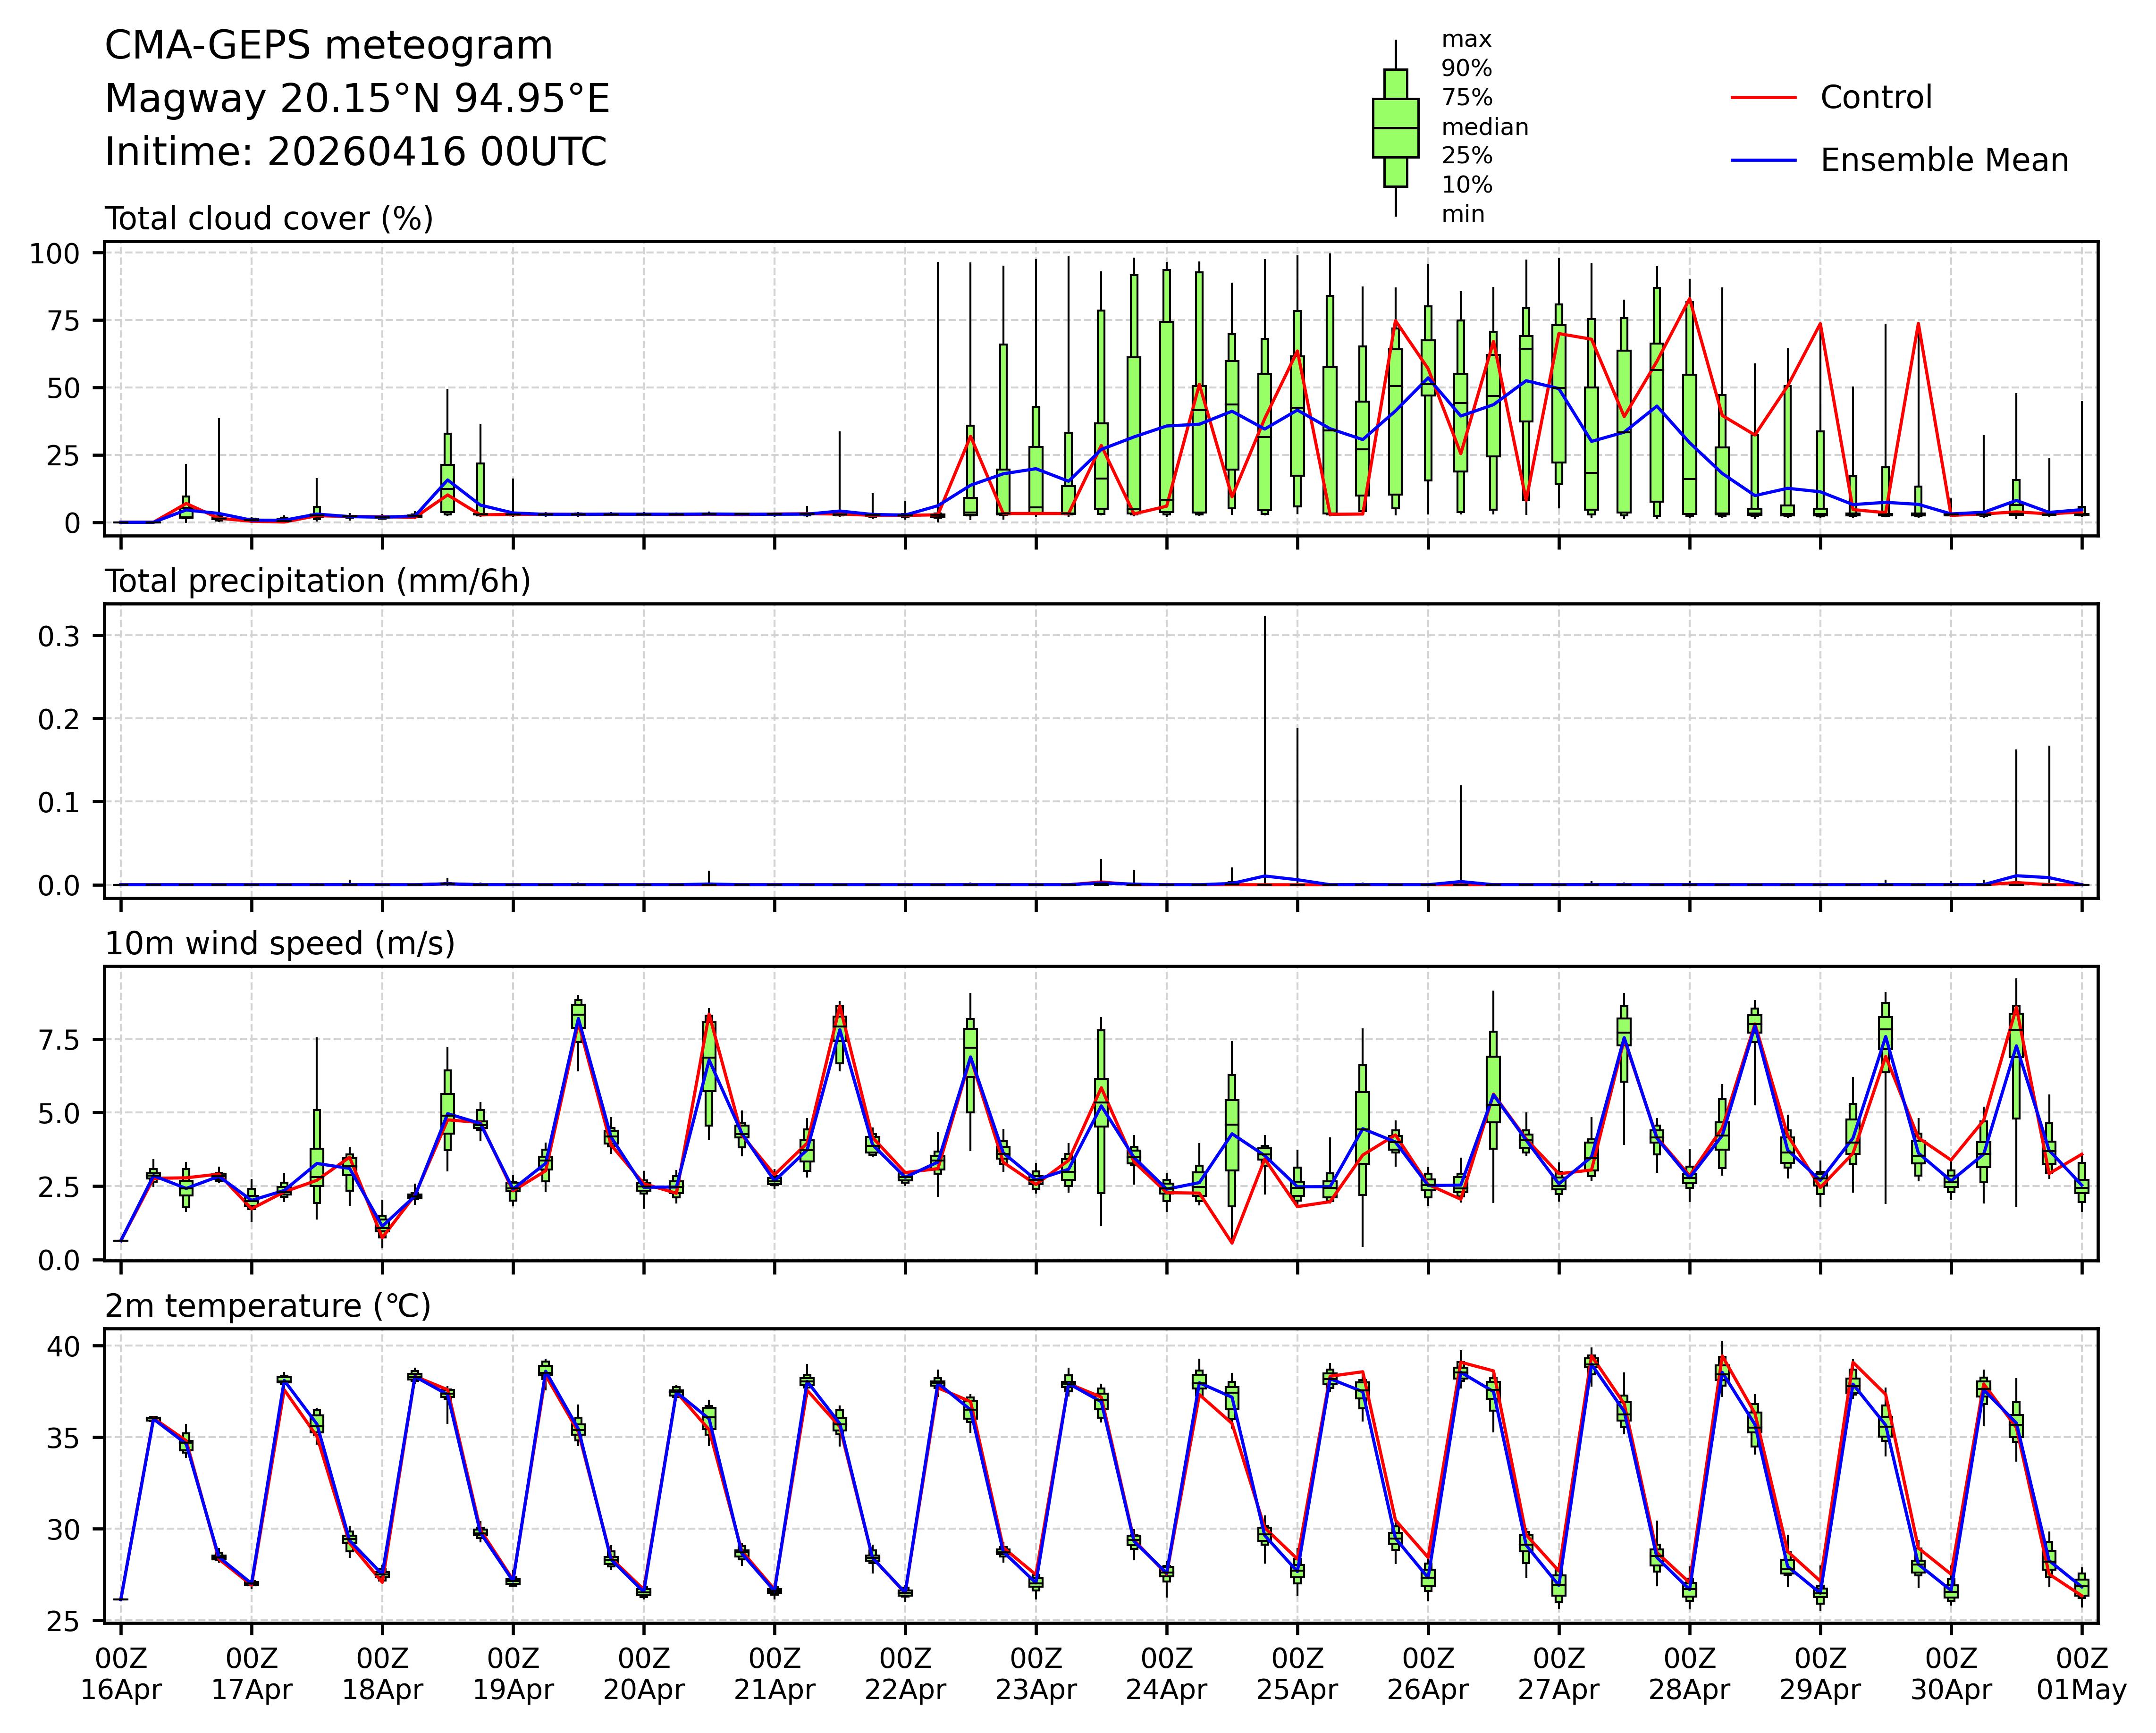Click the Initime 20260416 00UTC label

[355, 152]
